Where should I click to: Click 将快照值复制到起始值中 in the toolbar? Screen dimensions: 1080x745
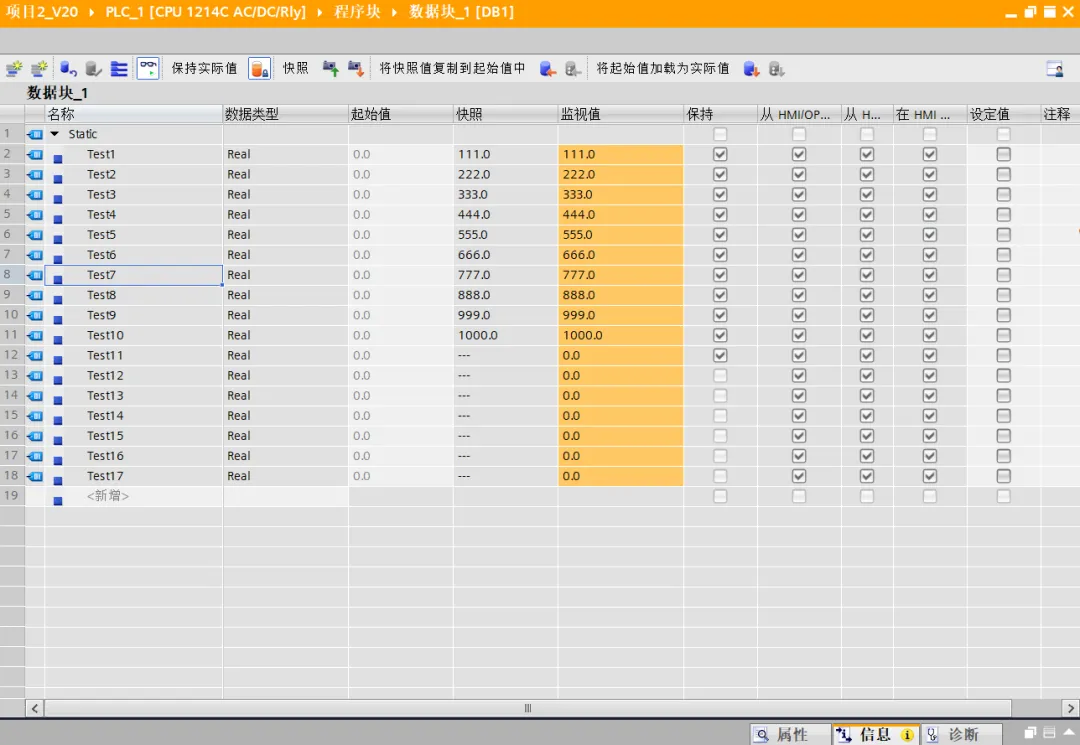pos(453,68)
